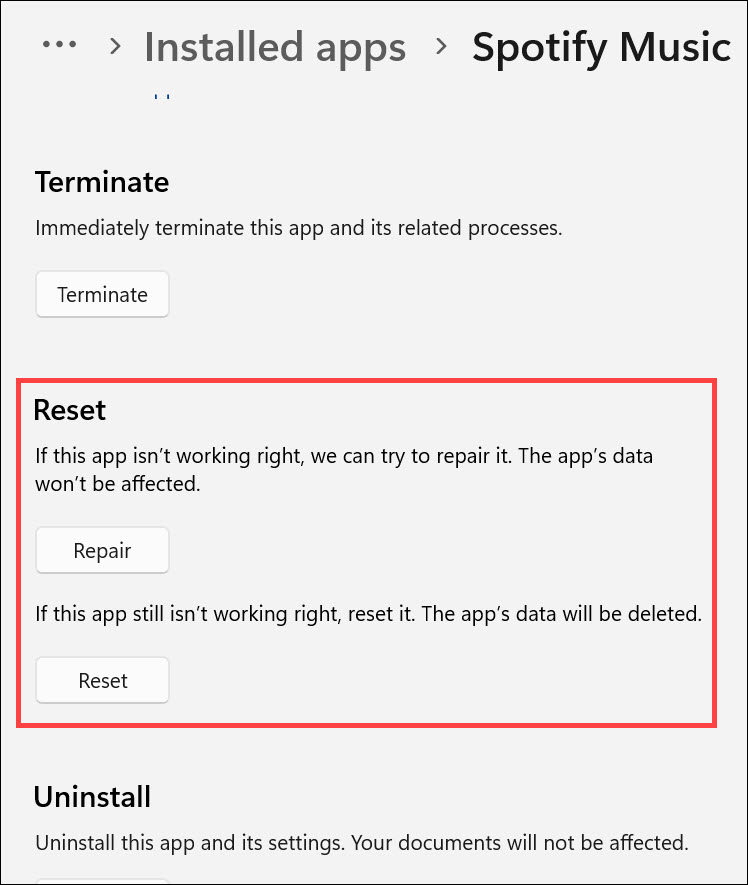
Task: Go back to Installed apps
Action: (x=275, y=47)
